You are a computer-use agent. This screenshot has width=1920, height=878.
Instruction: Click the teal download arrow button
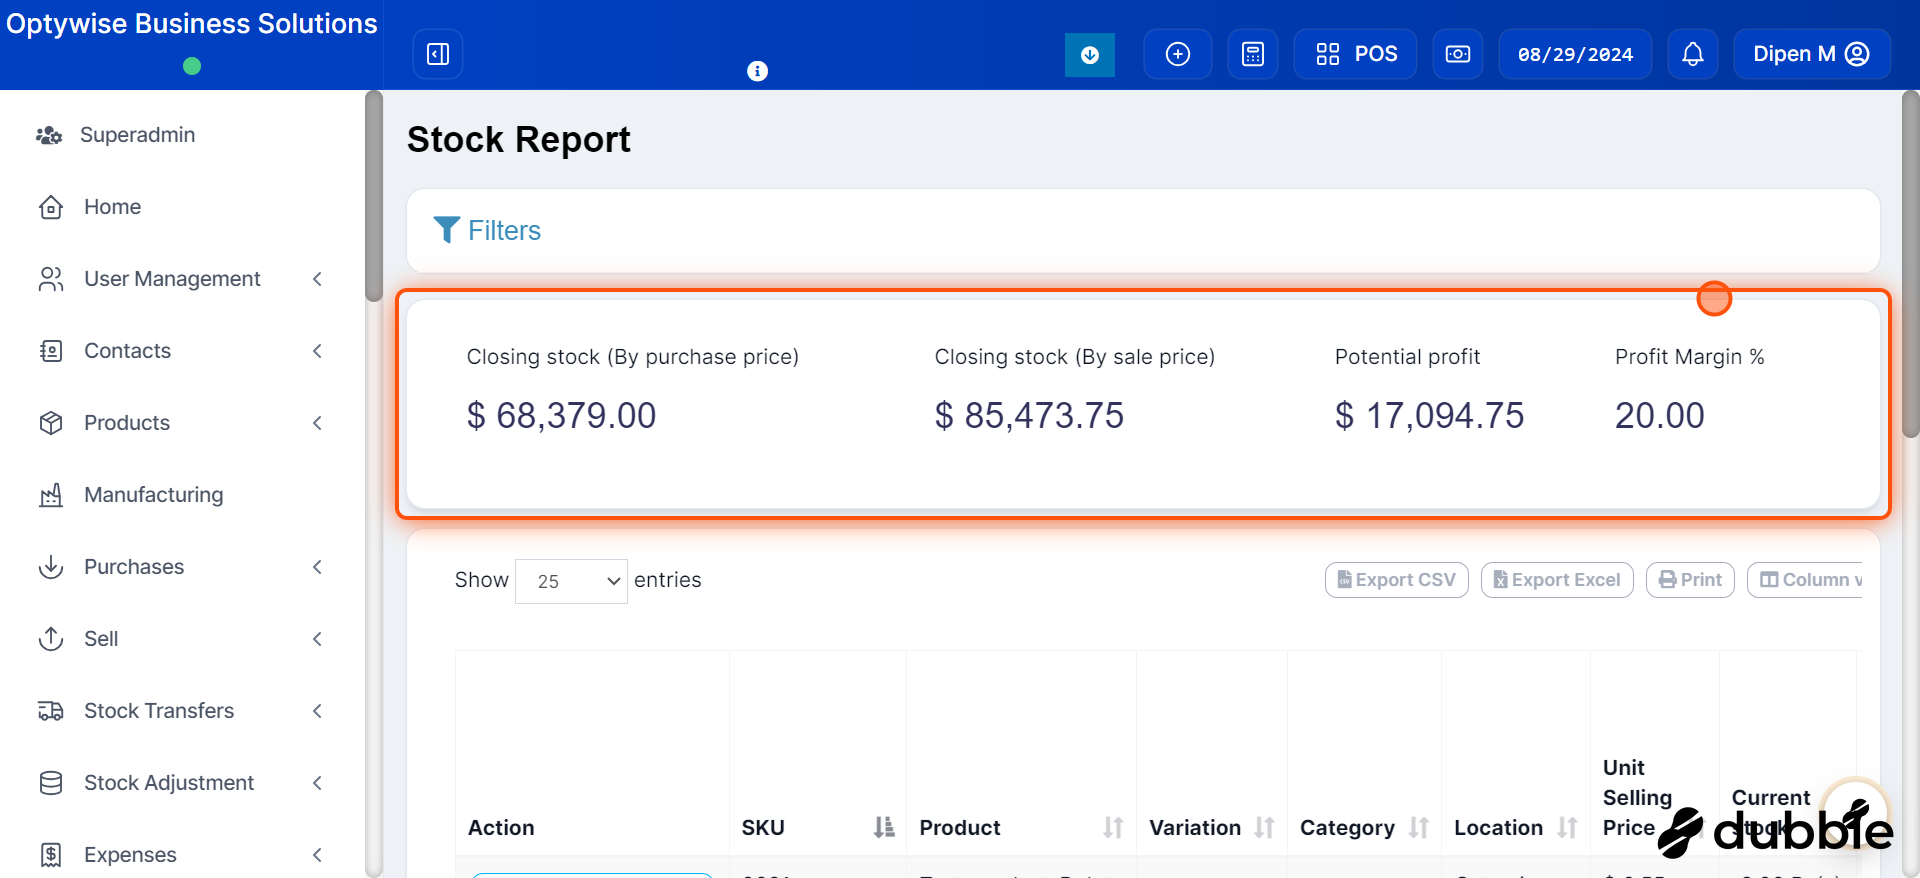pos(1090,54)
